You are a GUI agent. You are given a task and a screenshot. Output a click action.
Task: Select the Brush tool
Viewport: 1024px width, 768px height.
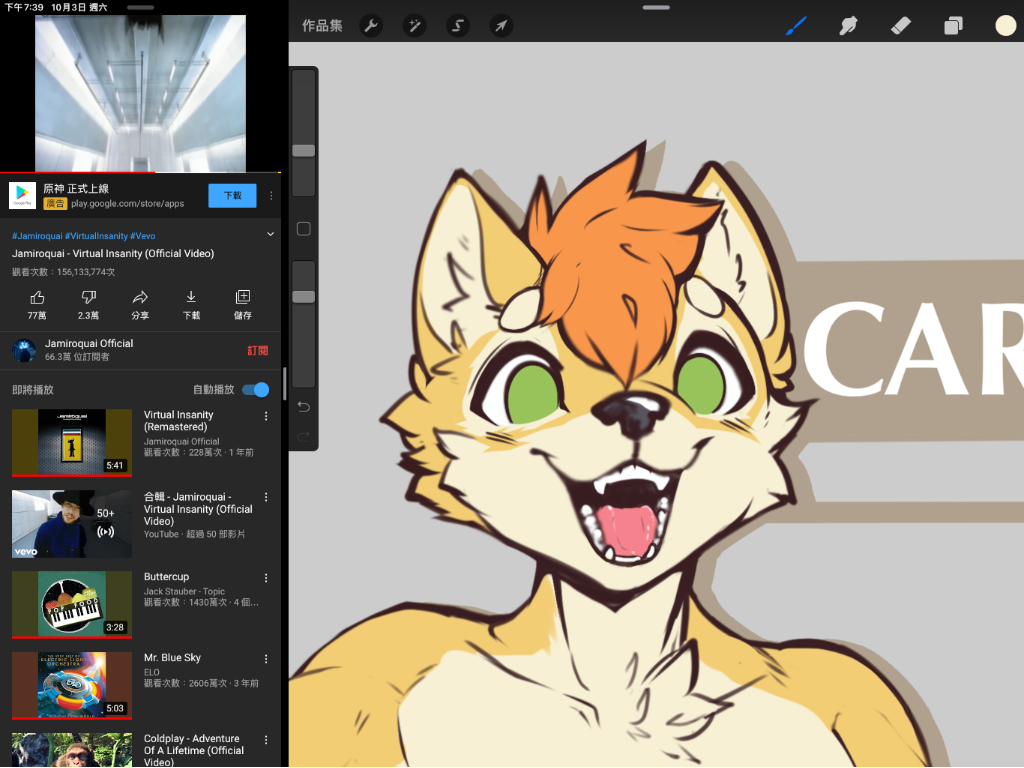click(796, 26)
